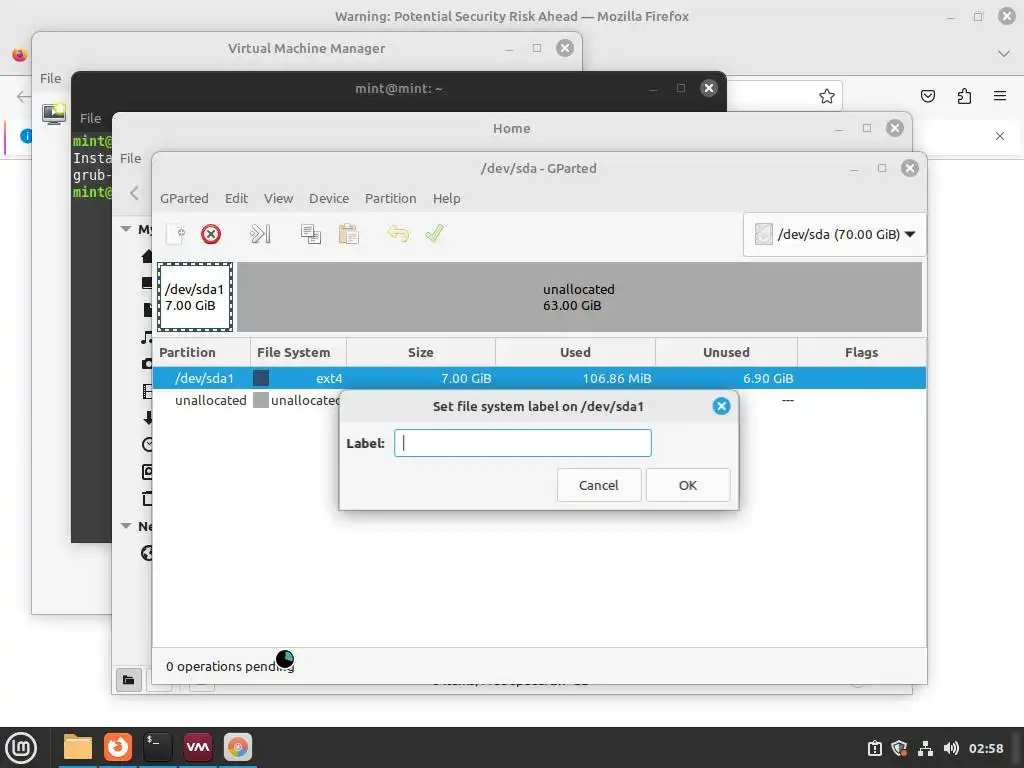Image resolution: width=1024 pixels, height=768 pixels.
Task: Click the new virtual machine monitor icon
Action: click(x=54, y=114)
